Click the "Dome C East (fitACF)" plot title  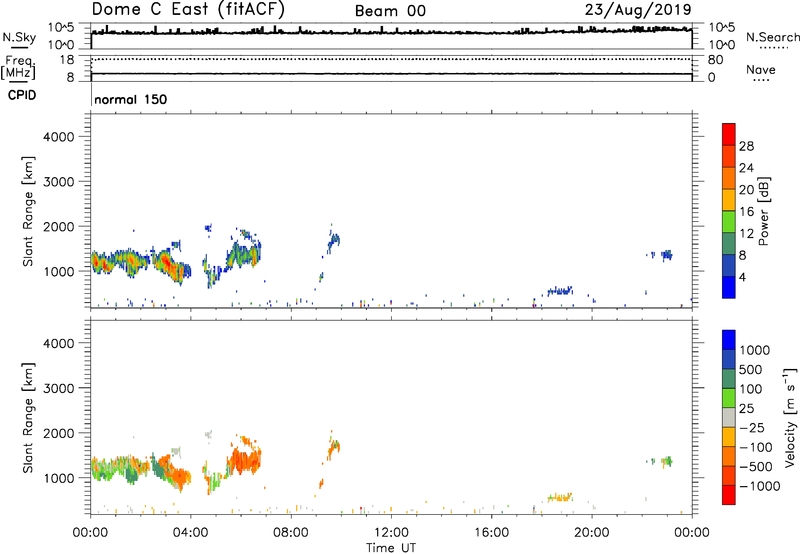pos(188,10)
